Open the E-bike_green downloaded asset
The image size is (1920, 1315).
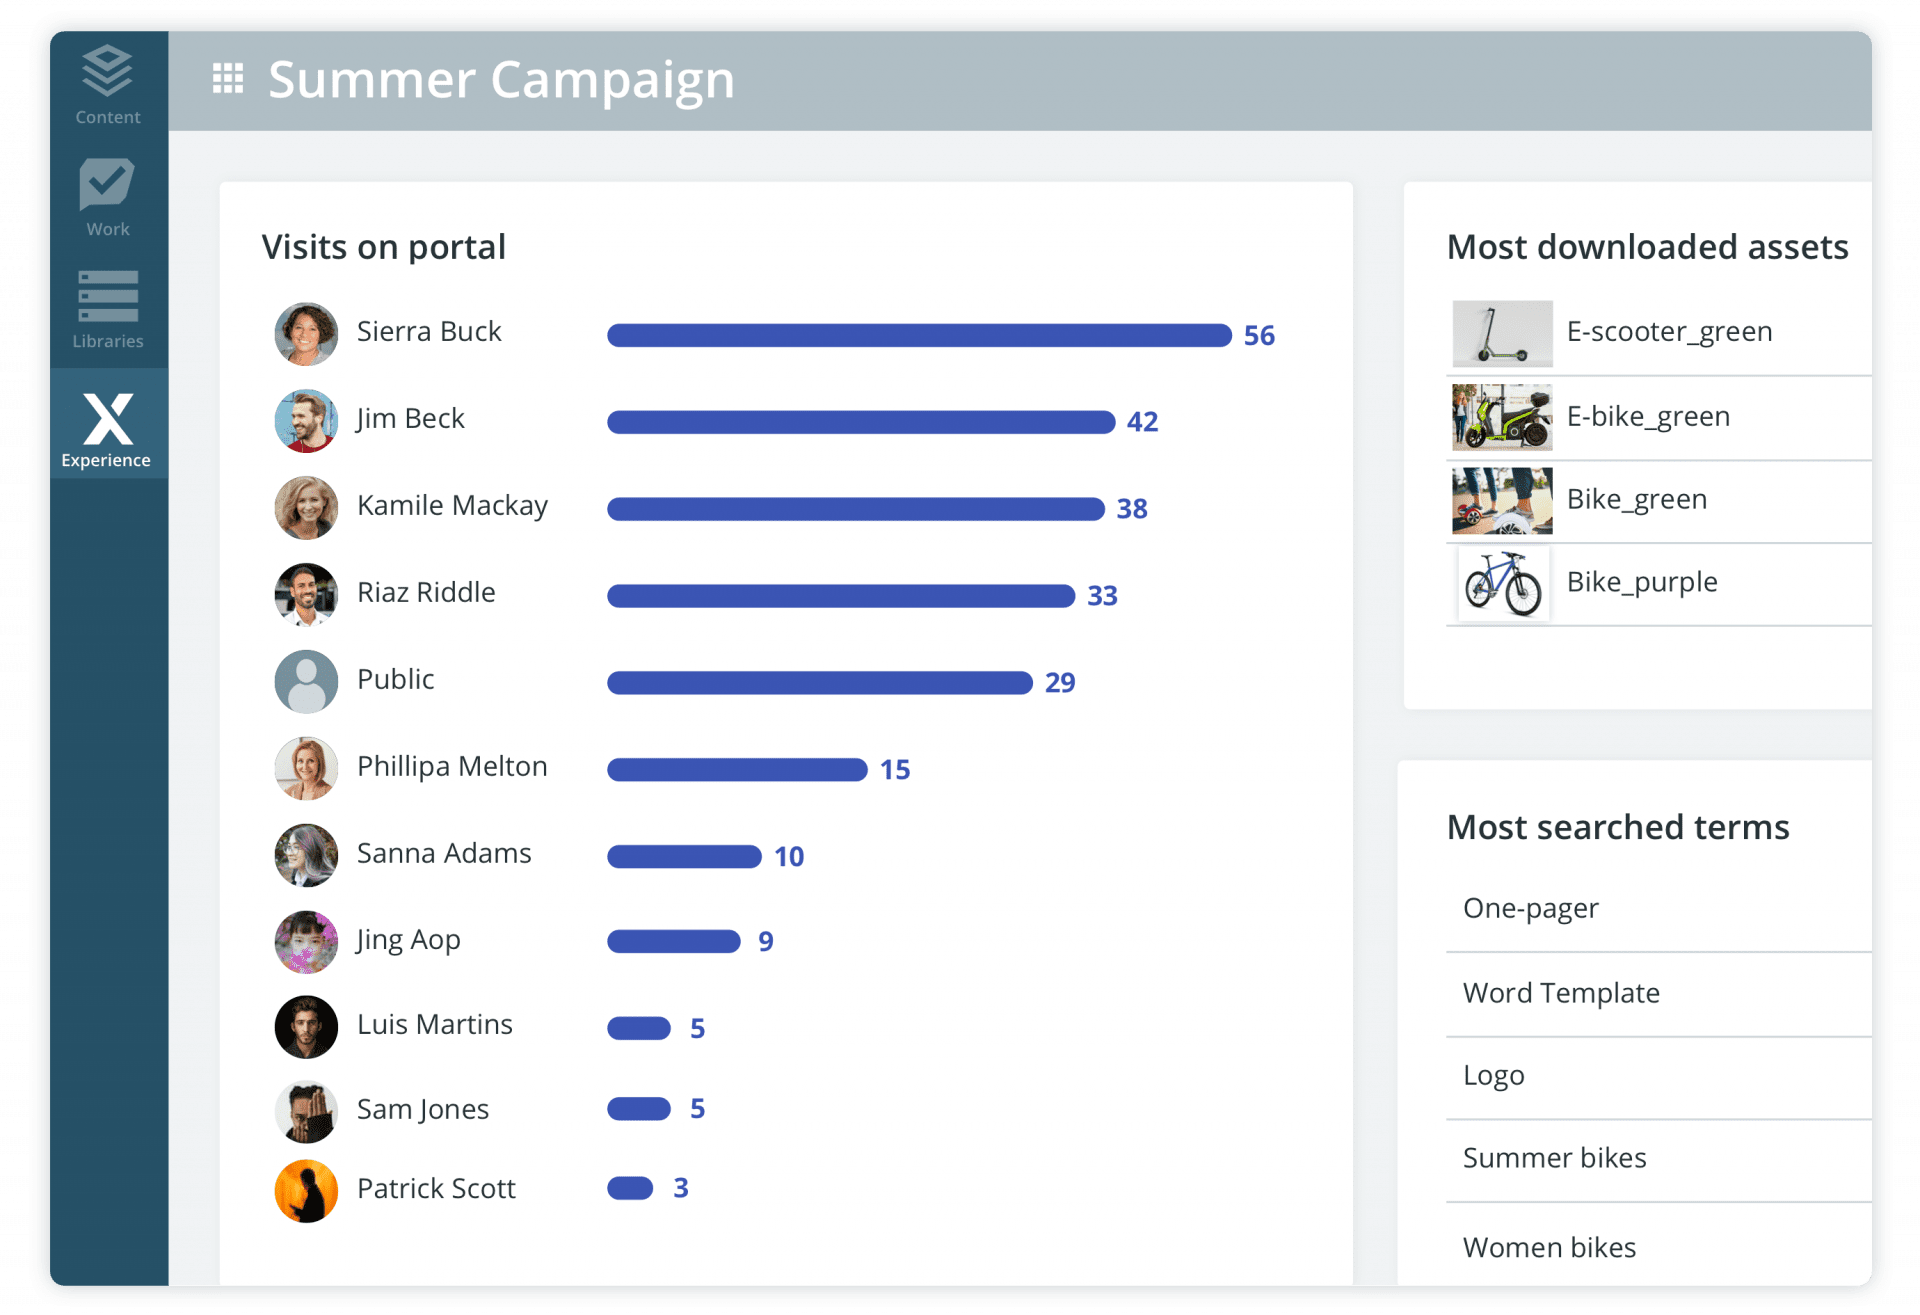(x=1501, y=418)
